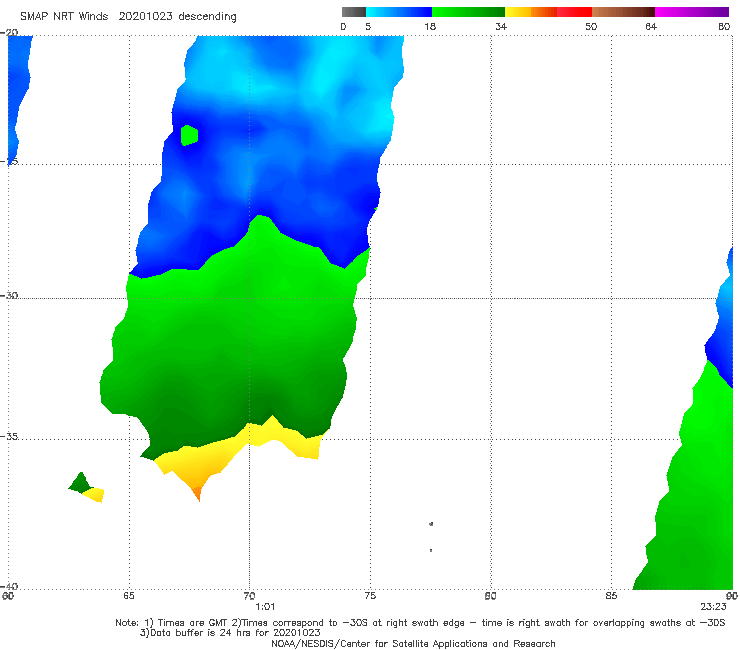The width and height of the screenshot is (740, 650).
Task: Click the title 'SMAP NRT Winds 20201023 descending'
Action: click(x=128, y=16)
